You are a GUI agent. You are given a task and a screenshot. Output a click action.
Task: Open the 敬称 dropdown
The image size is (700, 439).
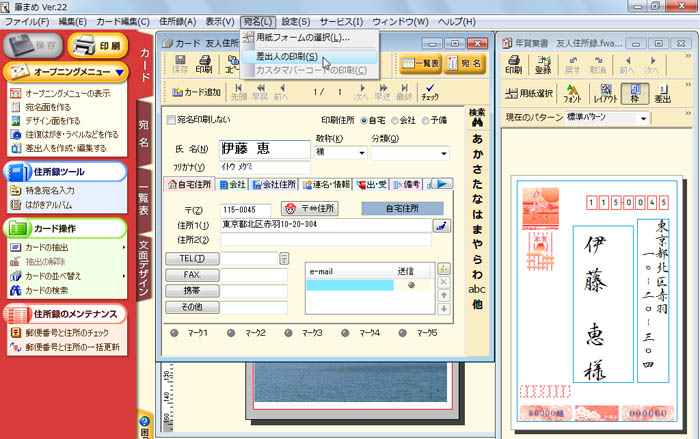362,153
